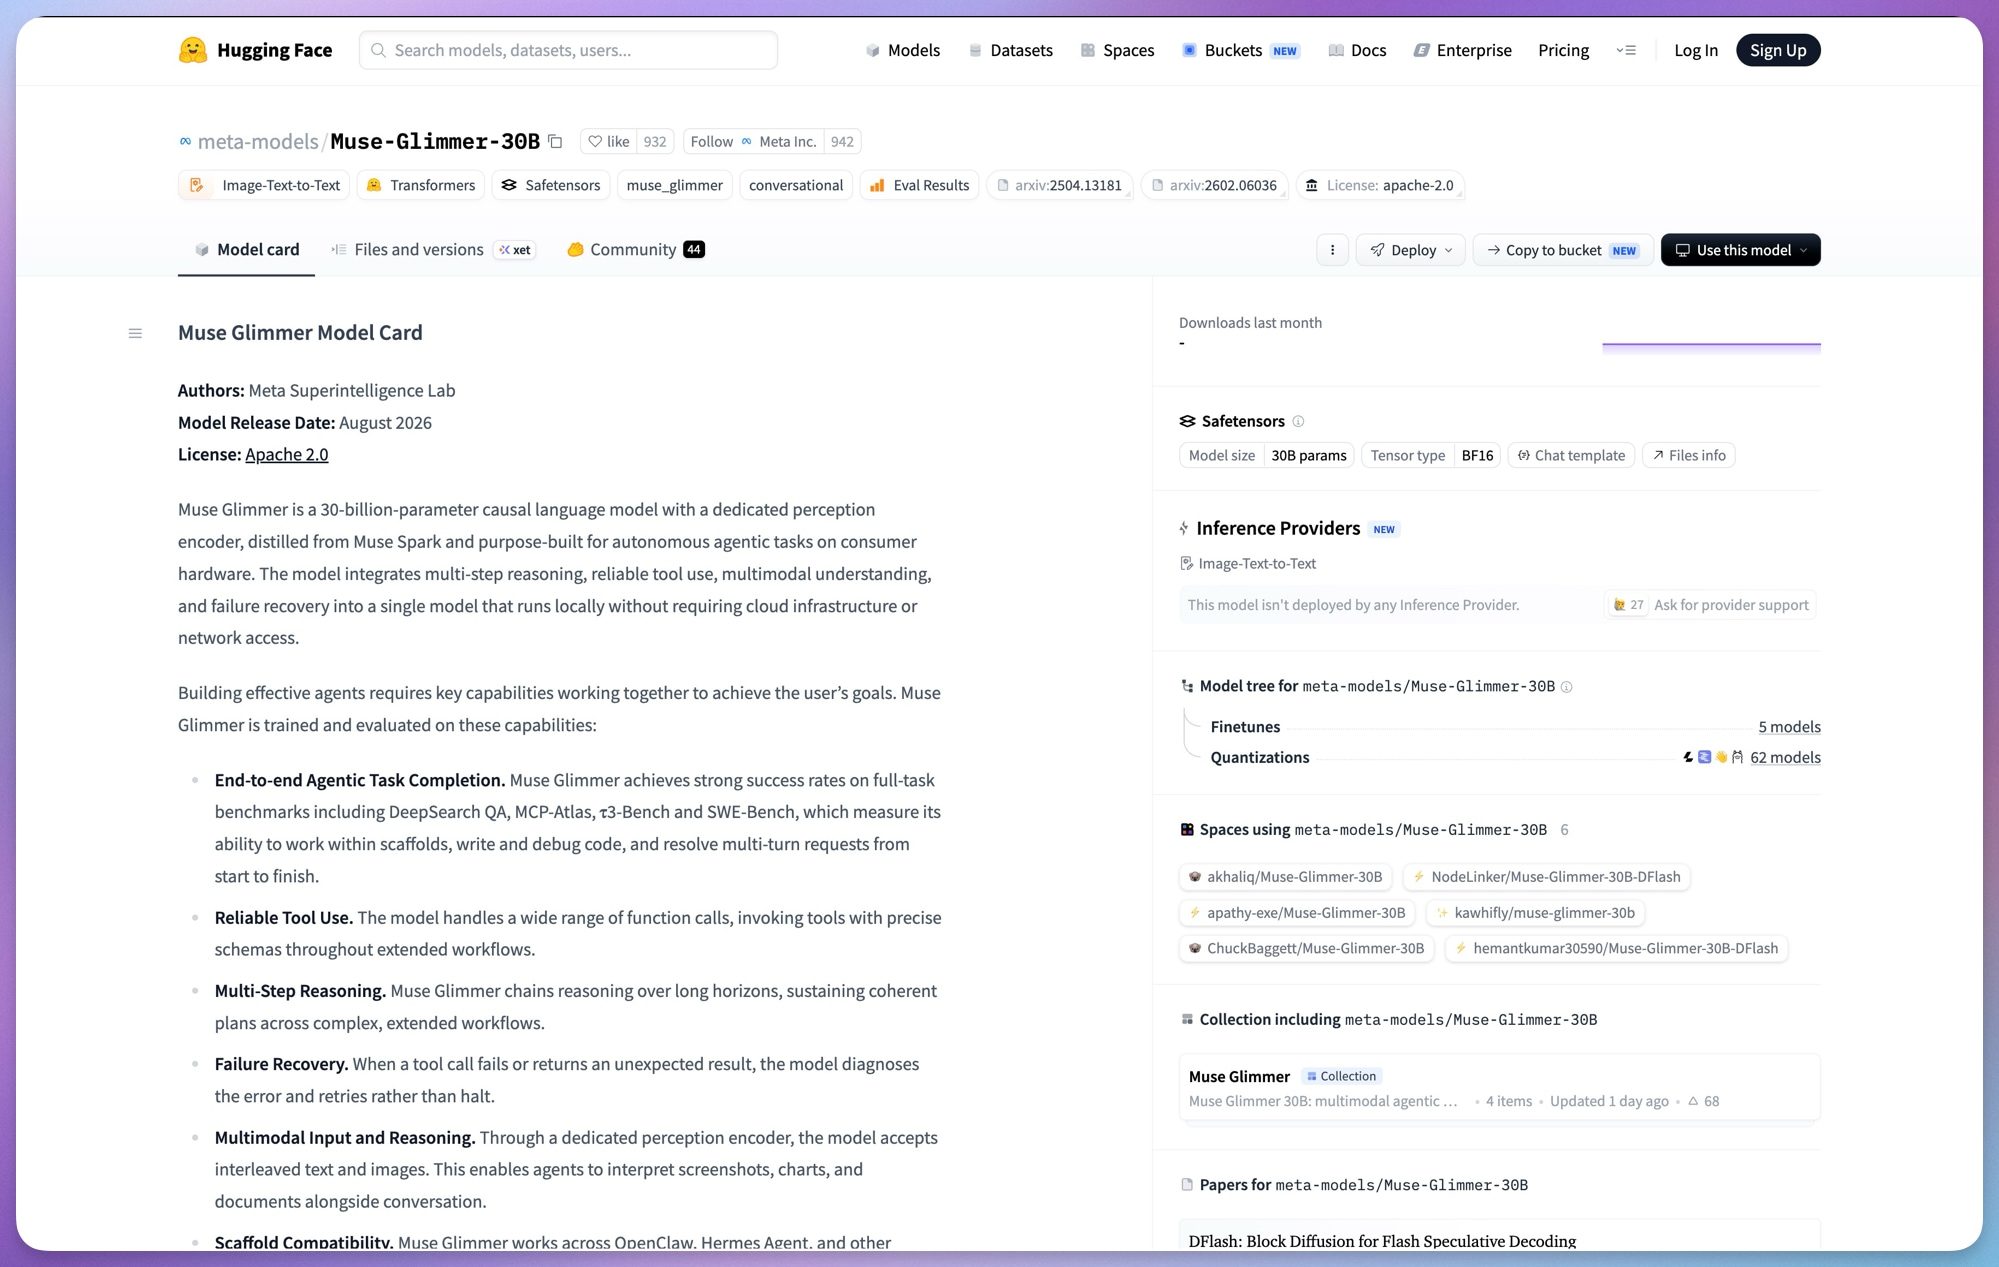Open the Use this model dropdown
Viewport: 1999px width, 1267px height.
(x=1741, y=250)
